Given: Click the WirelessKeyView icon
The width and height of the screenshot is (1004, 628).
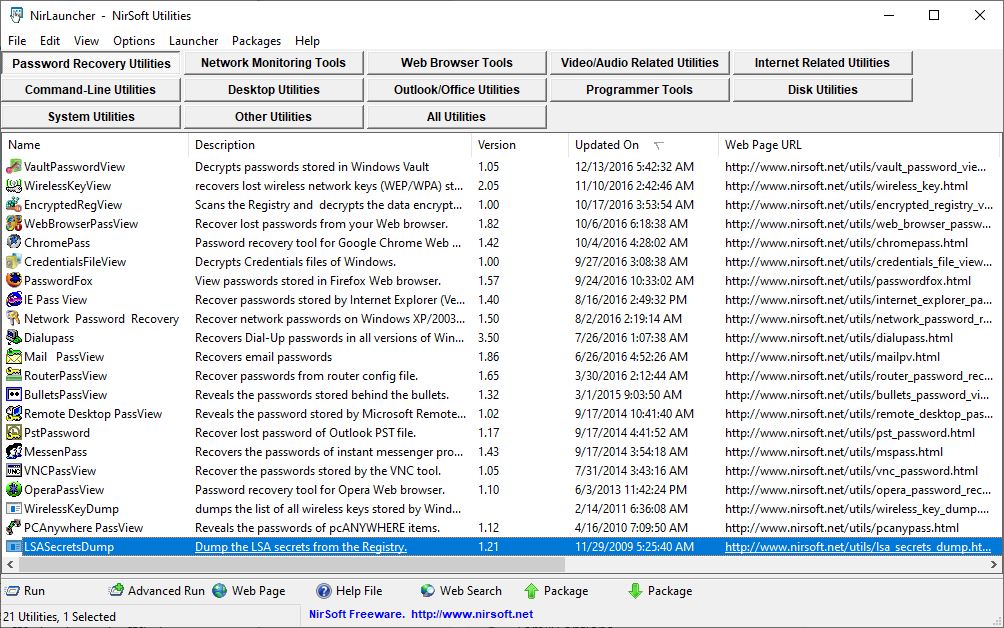Looking at the screenshot, I should (13, 186).
